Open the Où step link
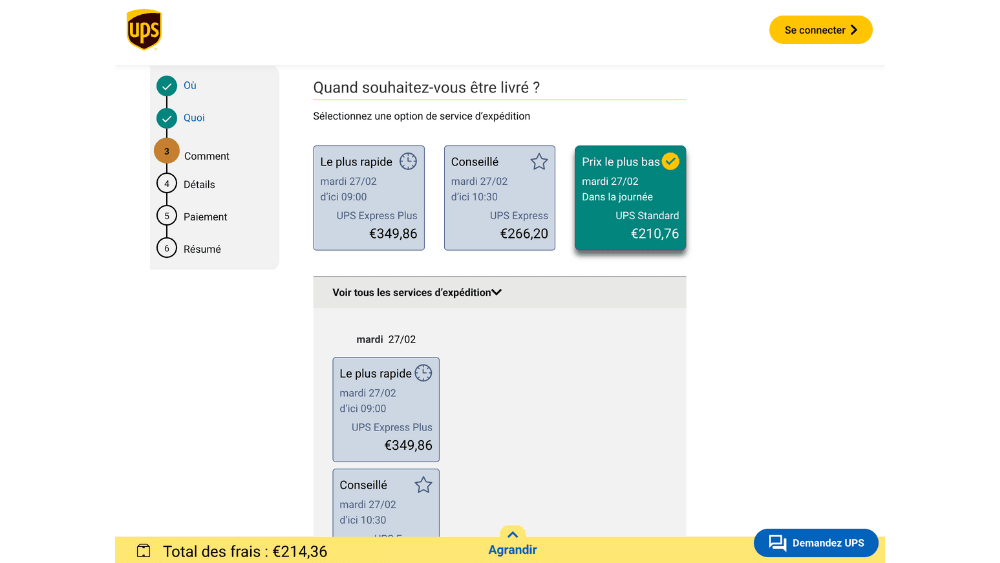 pyautogui.click(x=190, y=85)
